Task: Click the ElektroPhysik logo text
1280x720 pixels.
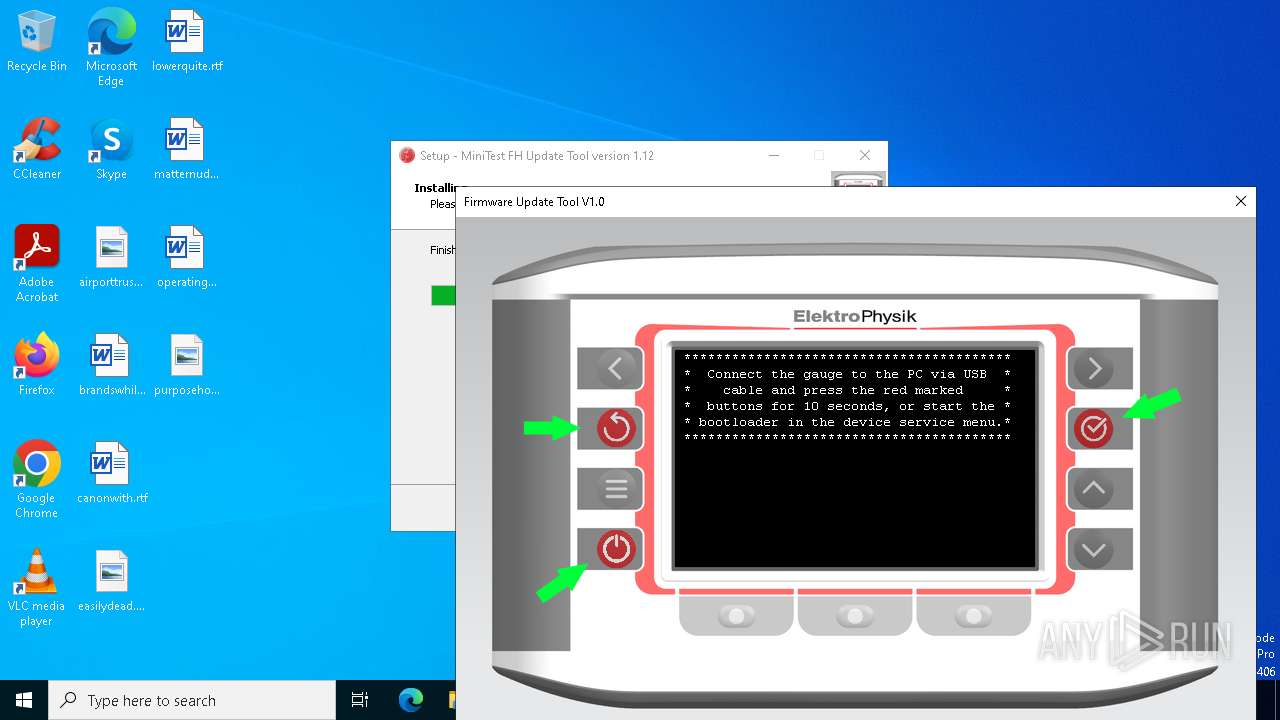Action: tap(855, 317)
